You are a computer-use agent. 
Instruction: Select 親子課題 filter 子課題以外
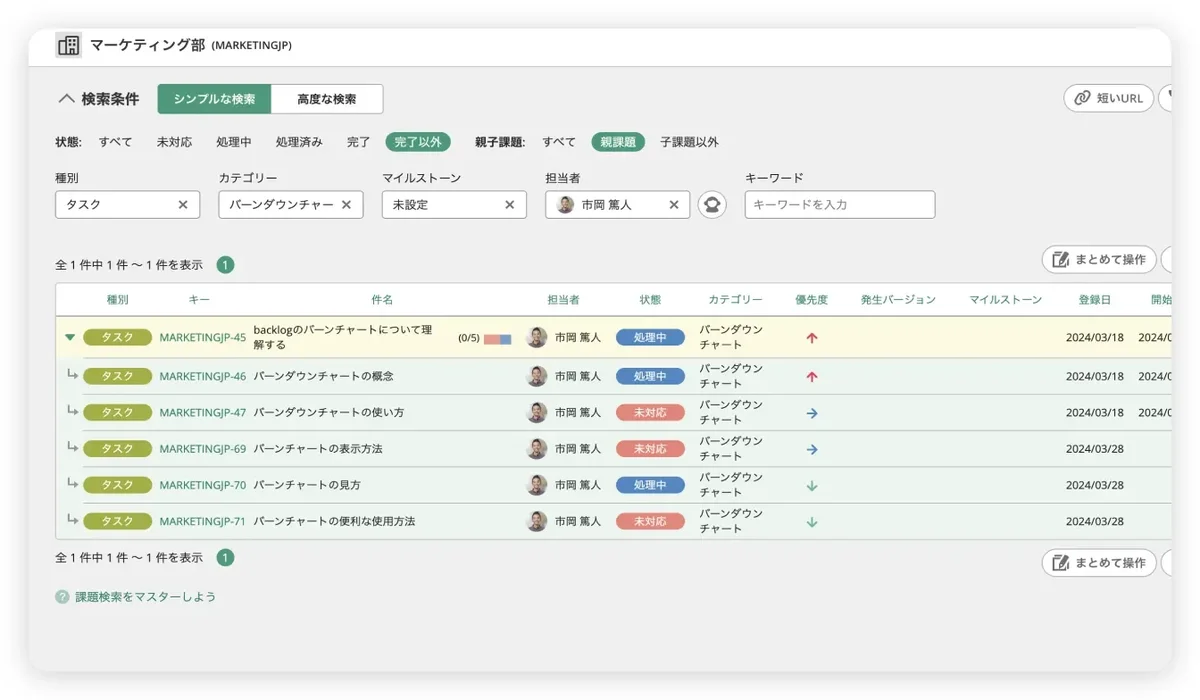pyautogui.click(x=689, y=142)
